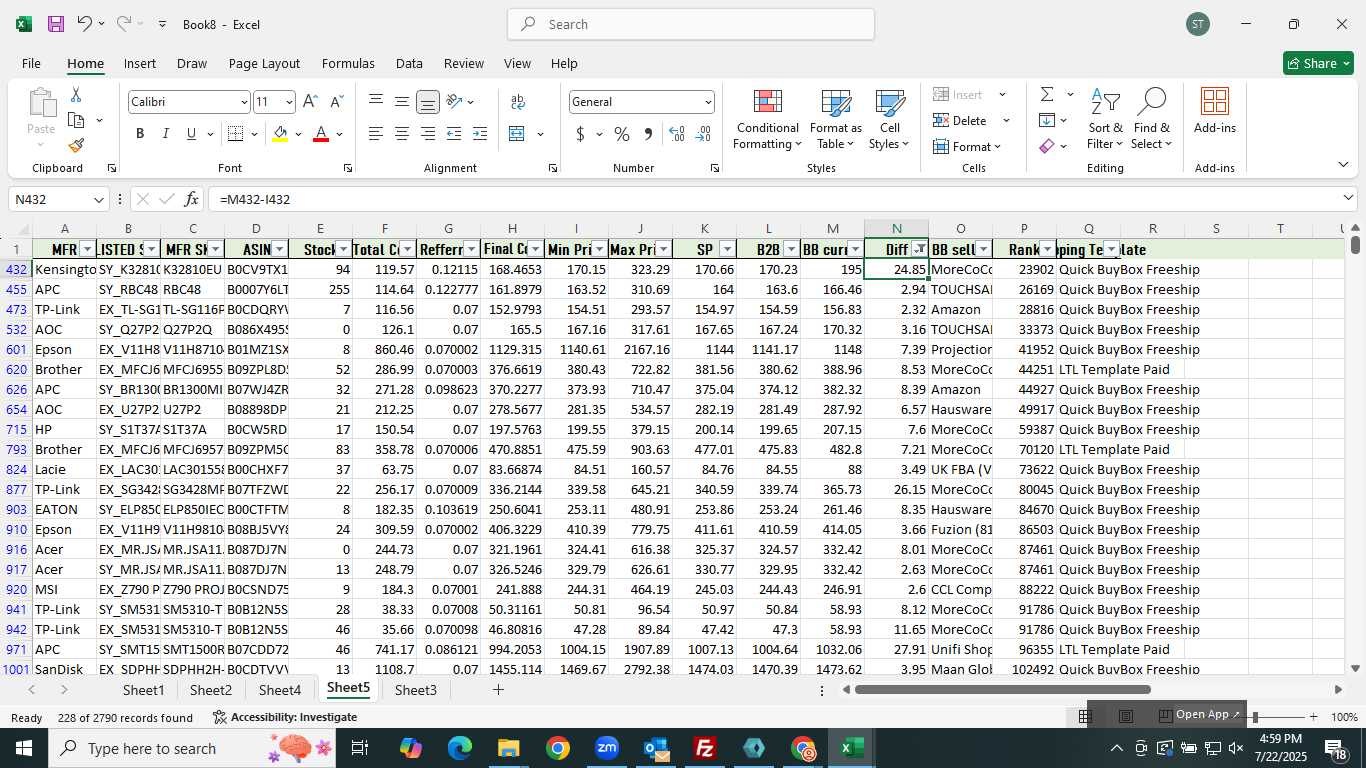Open the Data ribbon tab
The image size is (1366, 768).
[x=409, y=63]
